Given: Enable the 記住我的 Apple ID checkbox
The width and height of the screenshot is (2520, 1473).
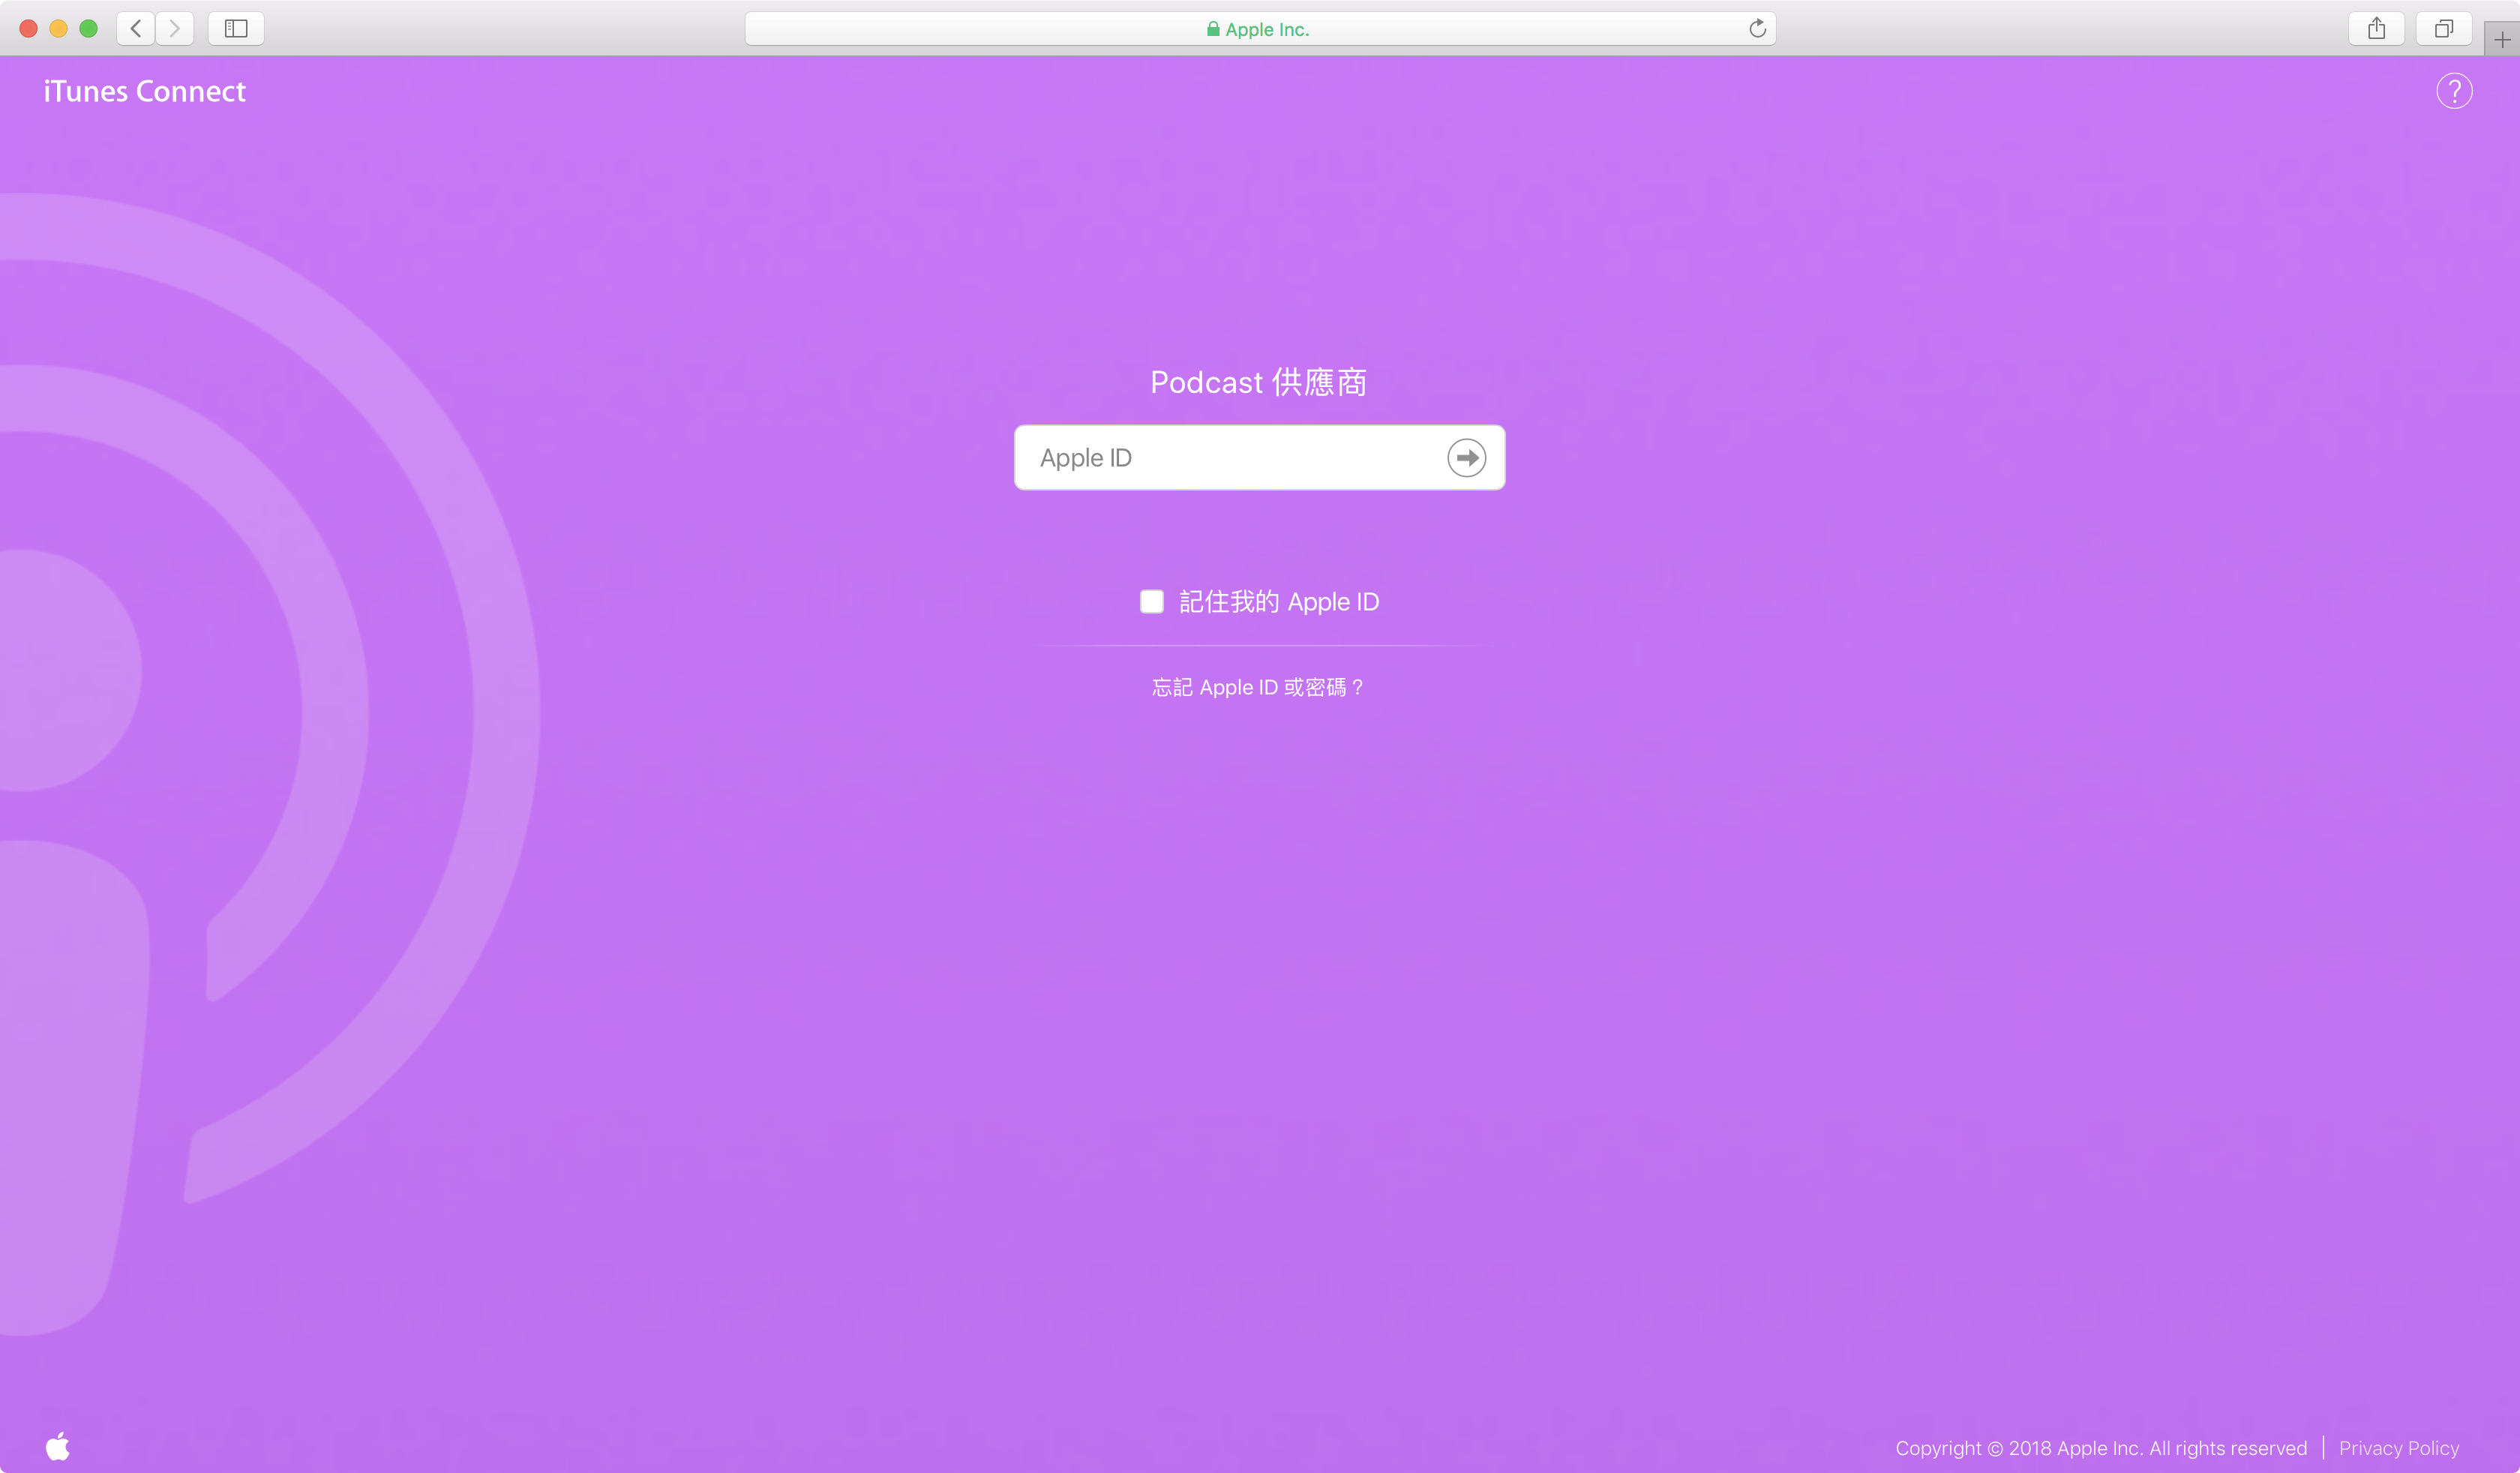Looking at the screenshot, I should [1152, 601].
